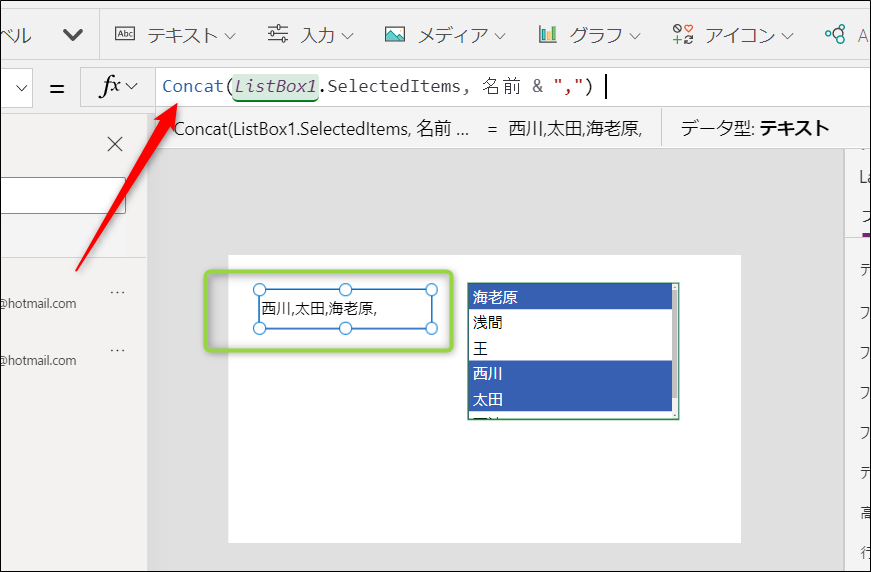Expand the label dropdown chevron in ribbon
871x572 pixels.
(73, 36)
